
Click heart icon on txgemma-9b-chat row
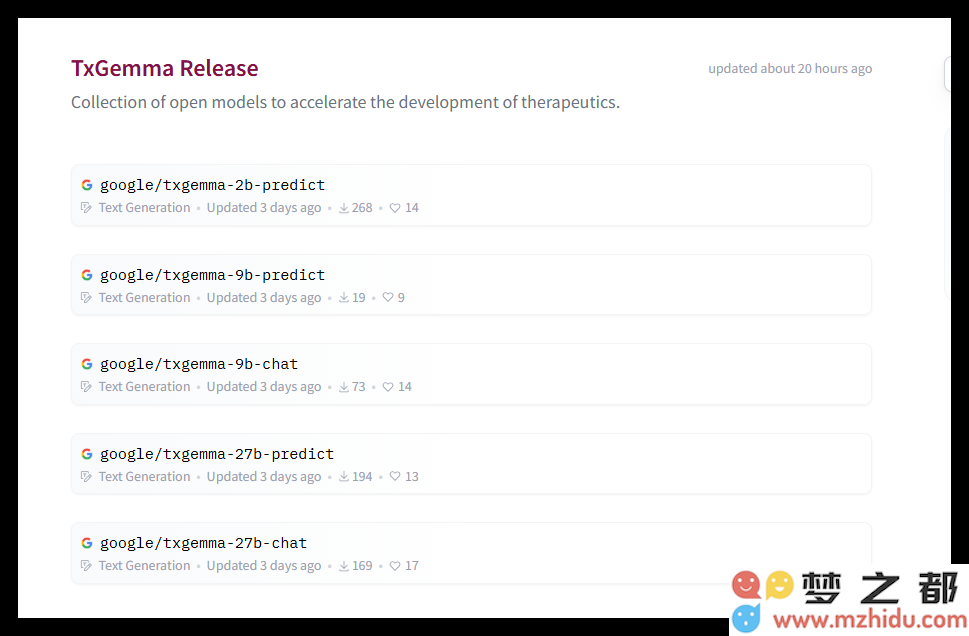coord(387,387)
